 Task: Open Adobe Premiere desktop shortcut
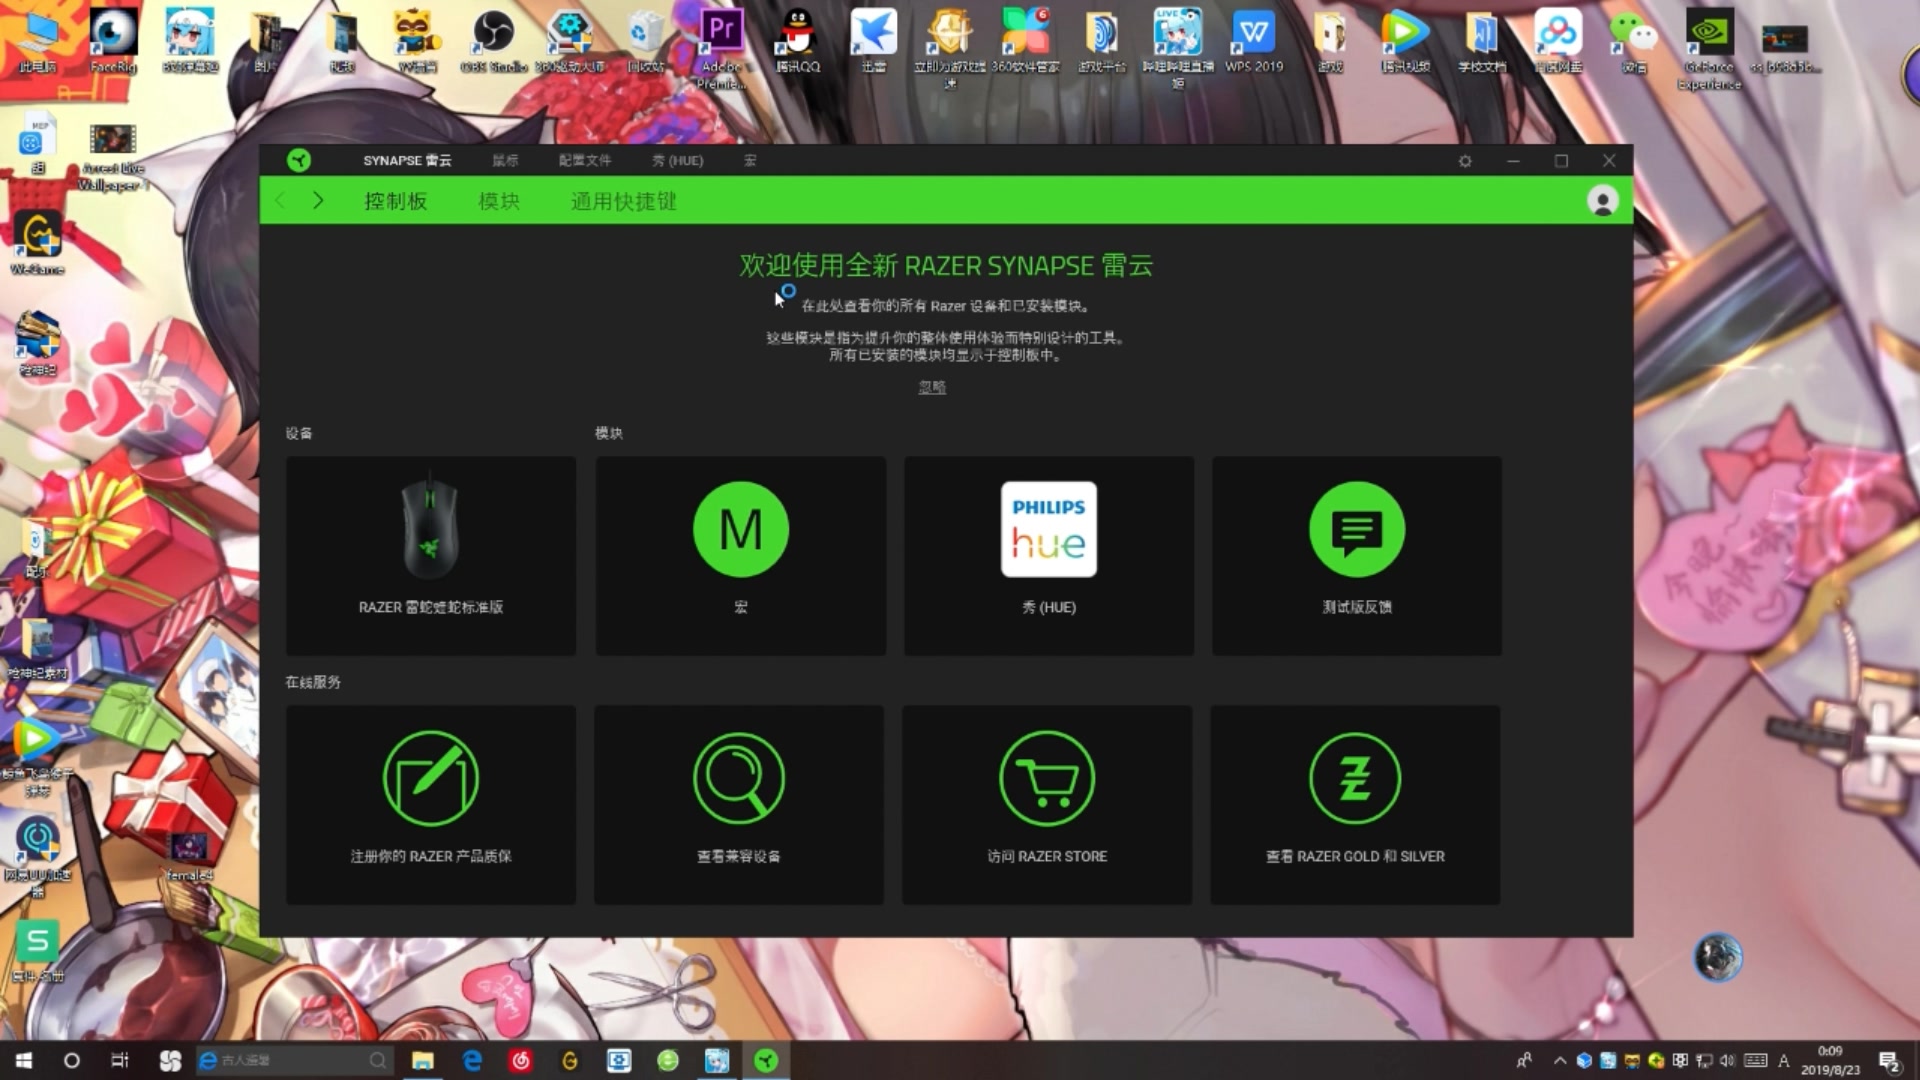click(722, 48)
